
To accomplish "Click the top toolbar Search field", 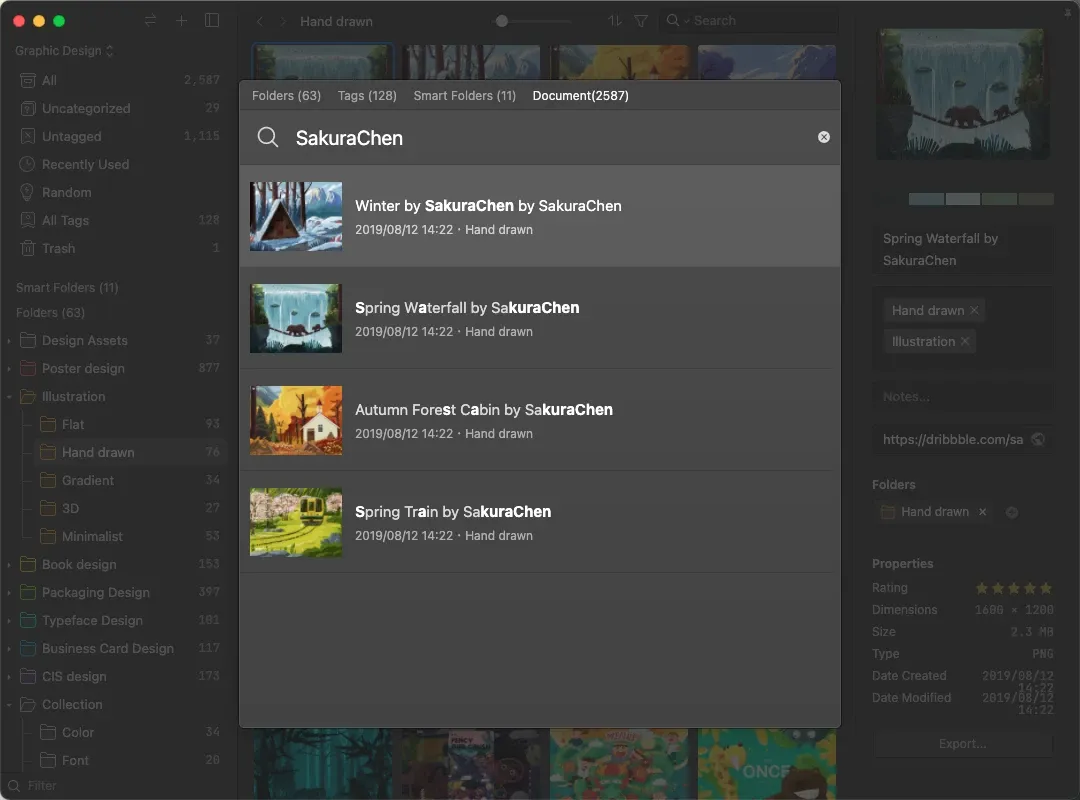I will click(x=748, y=21).
